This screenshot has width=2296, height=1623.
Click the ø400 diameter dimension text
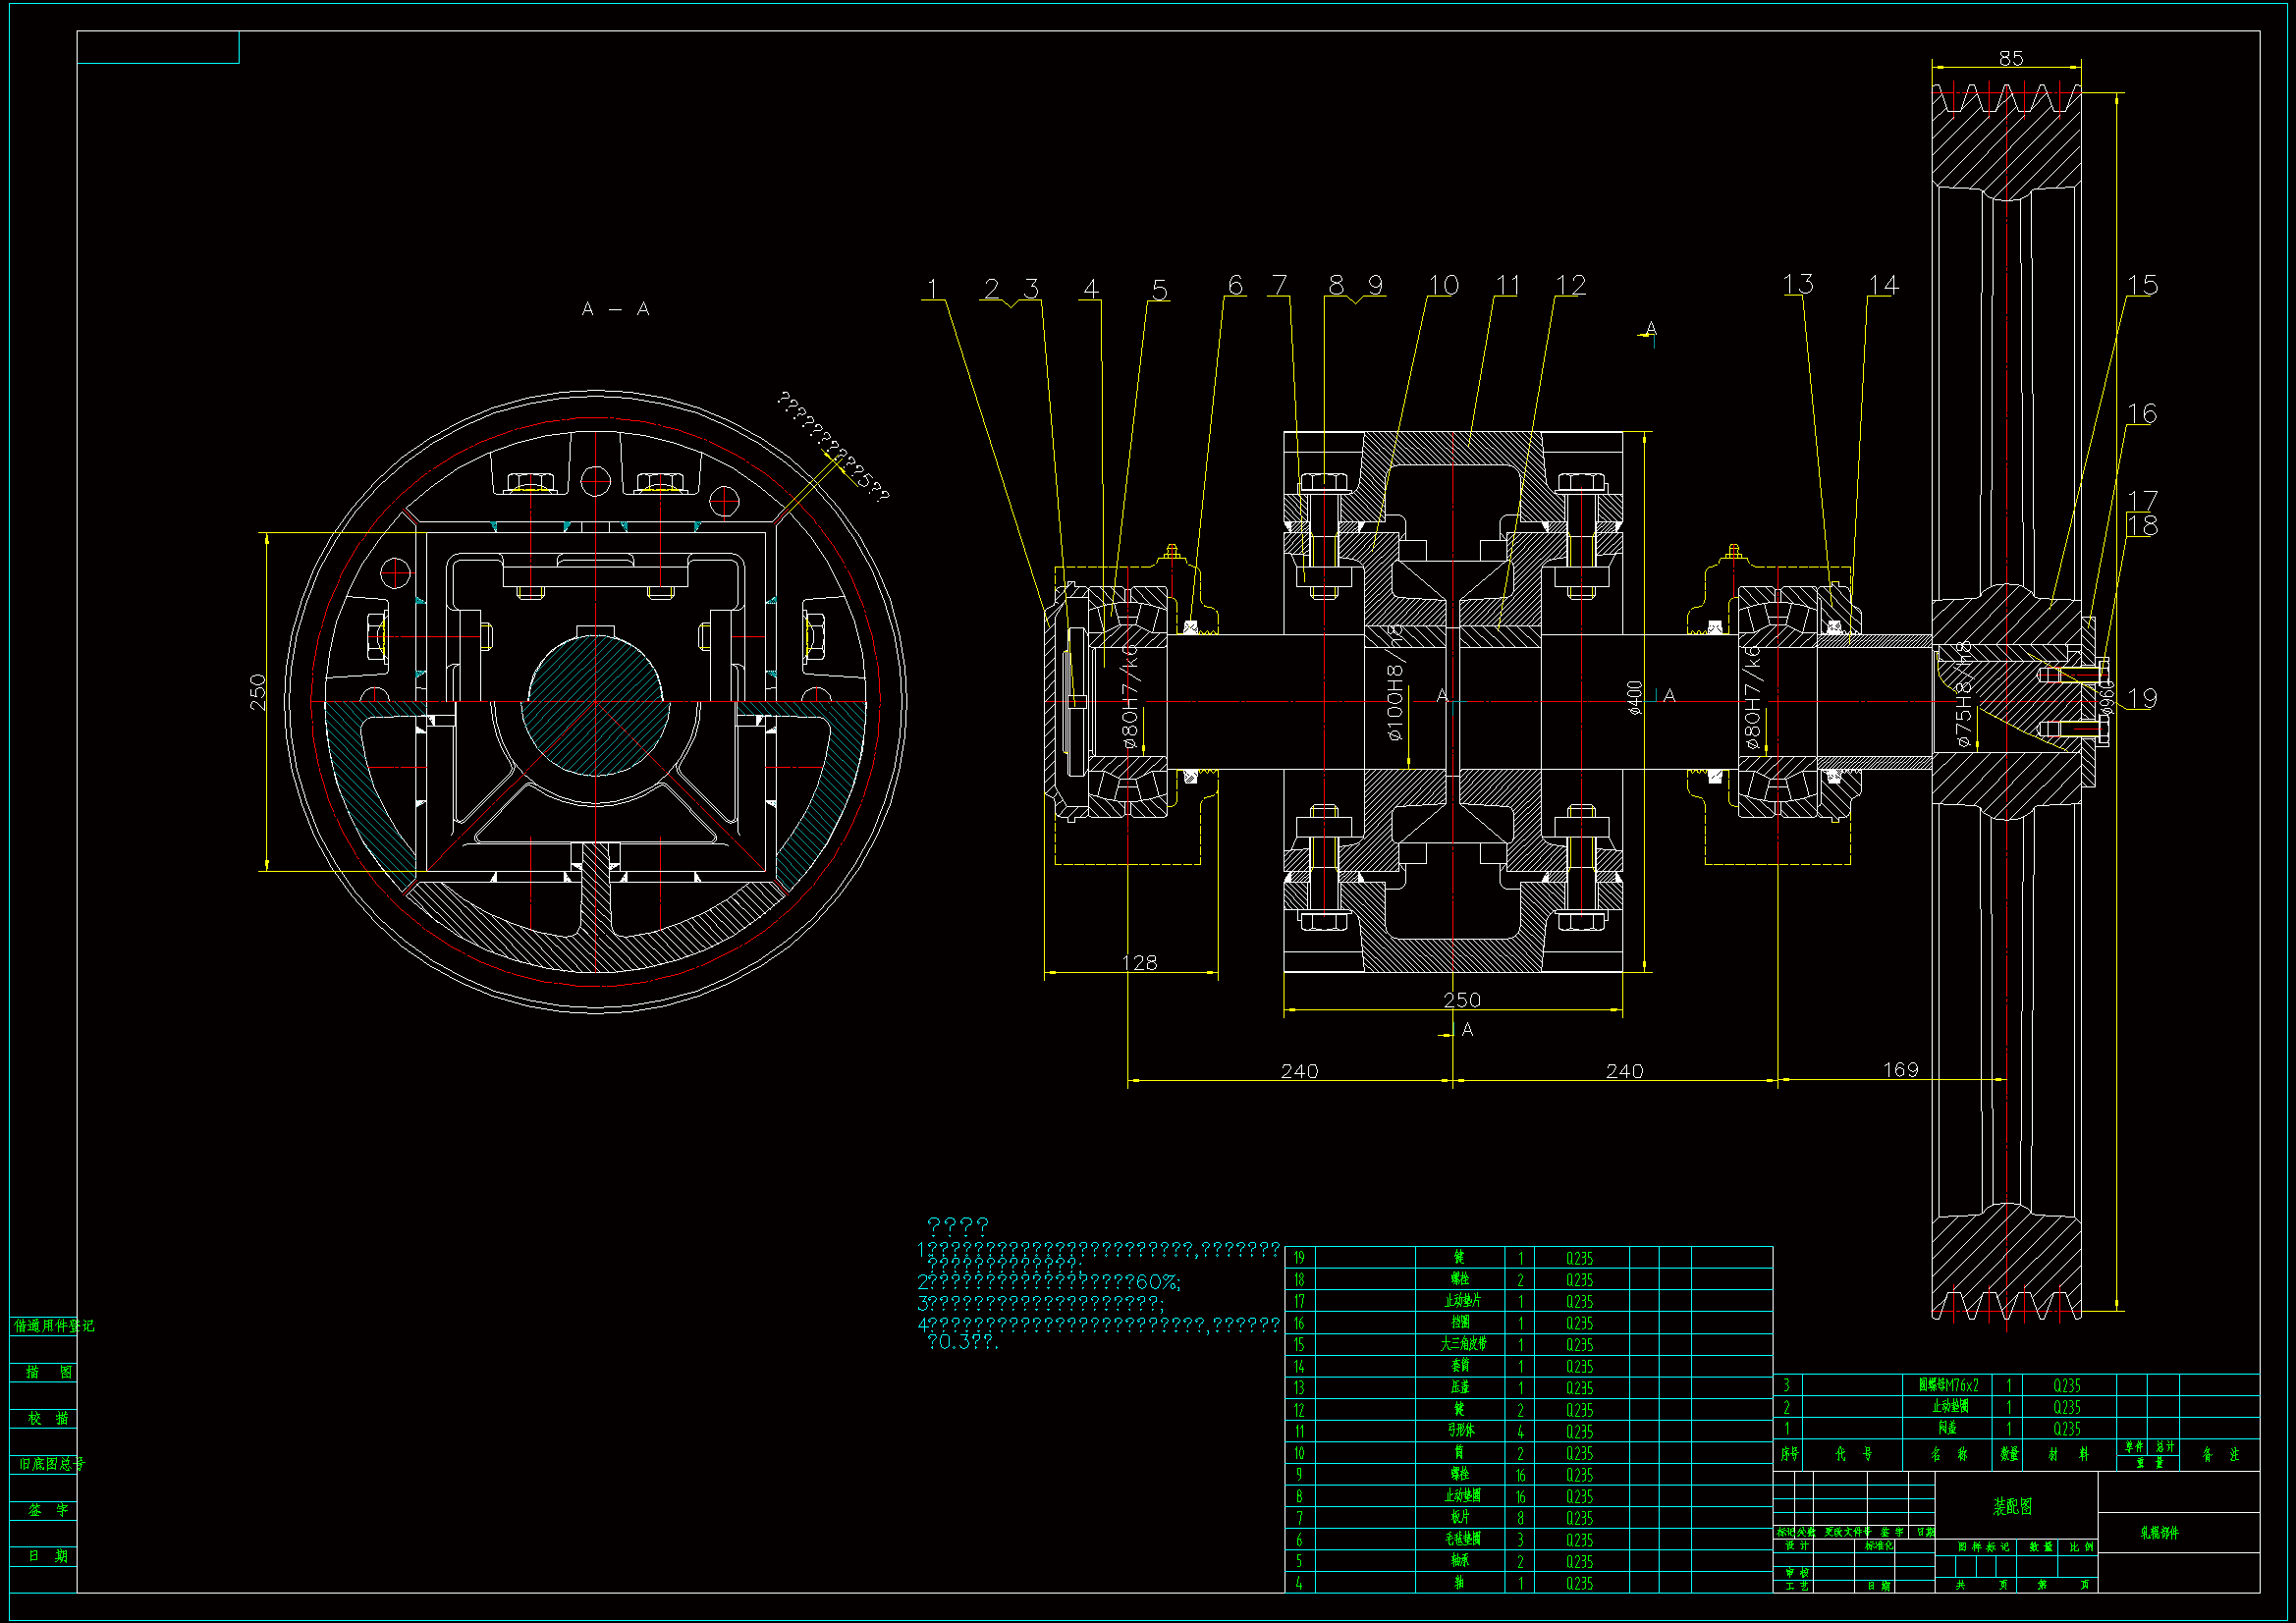coord(1634,697)
